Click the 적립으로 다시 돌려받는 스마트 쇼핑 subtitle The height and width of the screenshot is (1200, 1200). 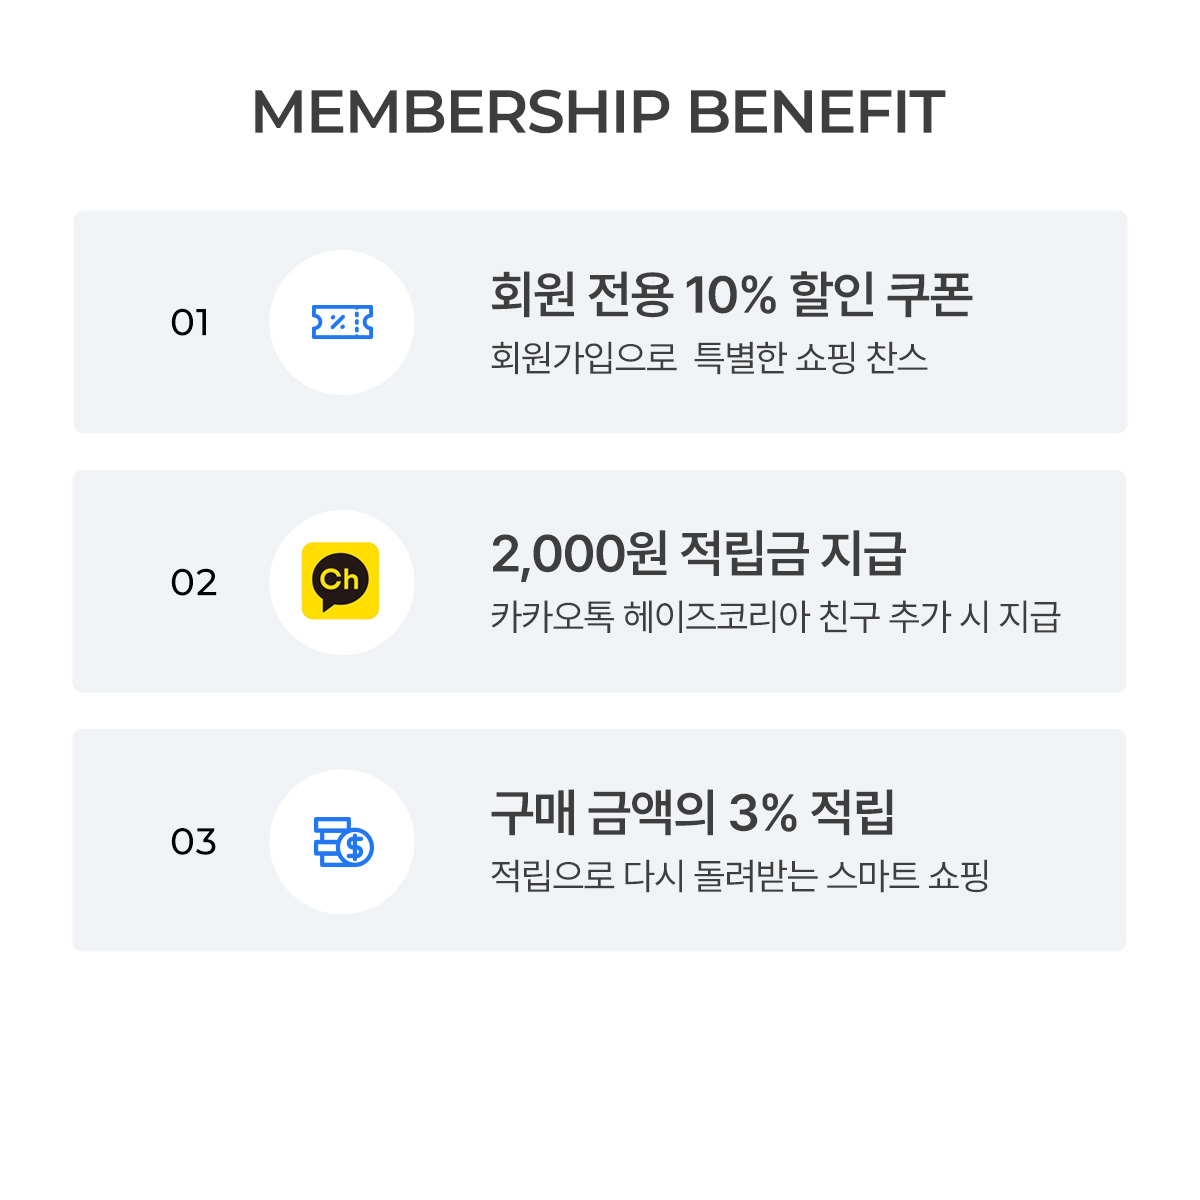pos(739,876)
